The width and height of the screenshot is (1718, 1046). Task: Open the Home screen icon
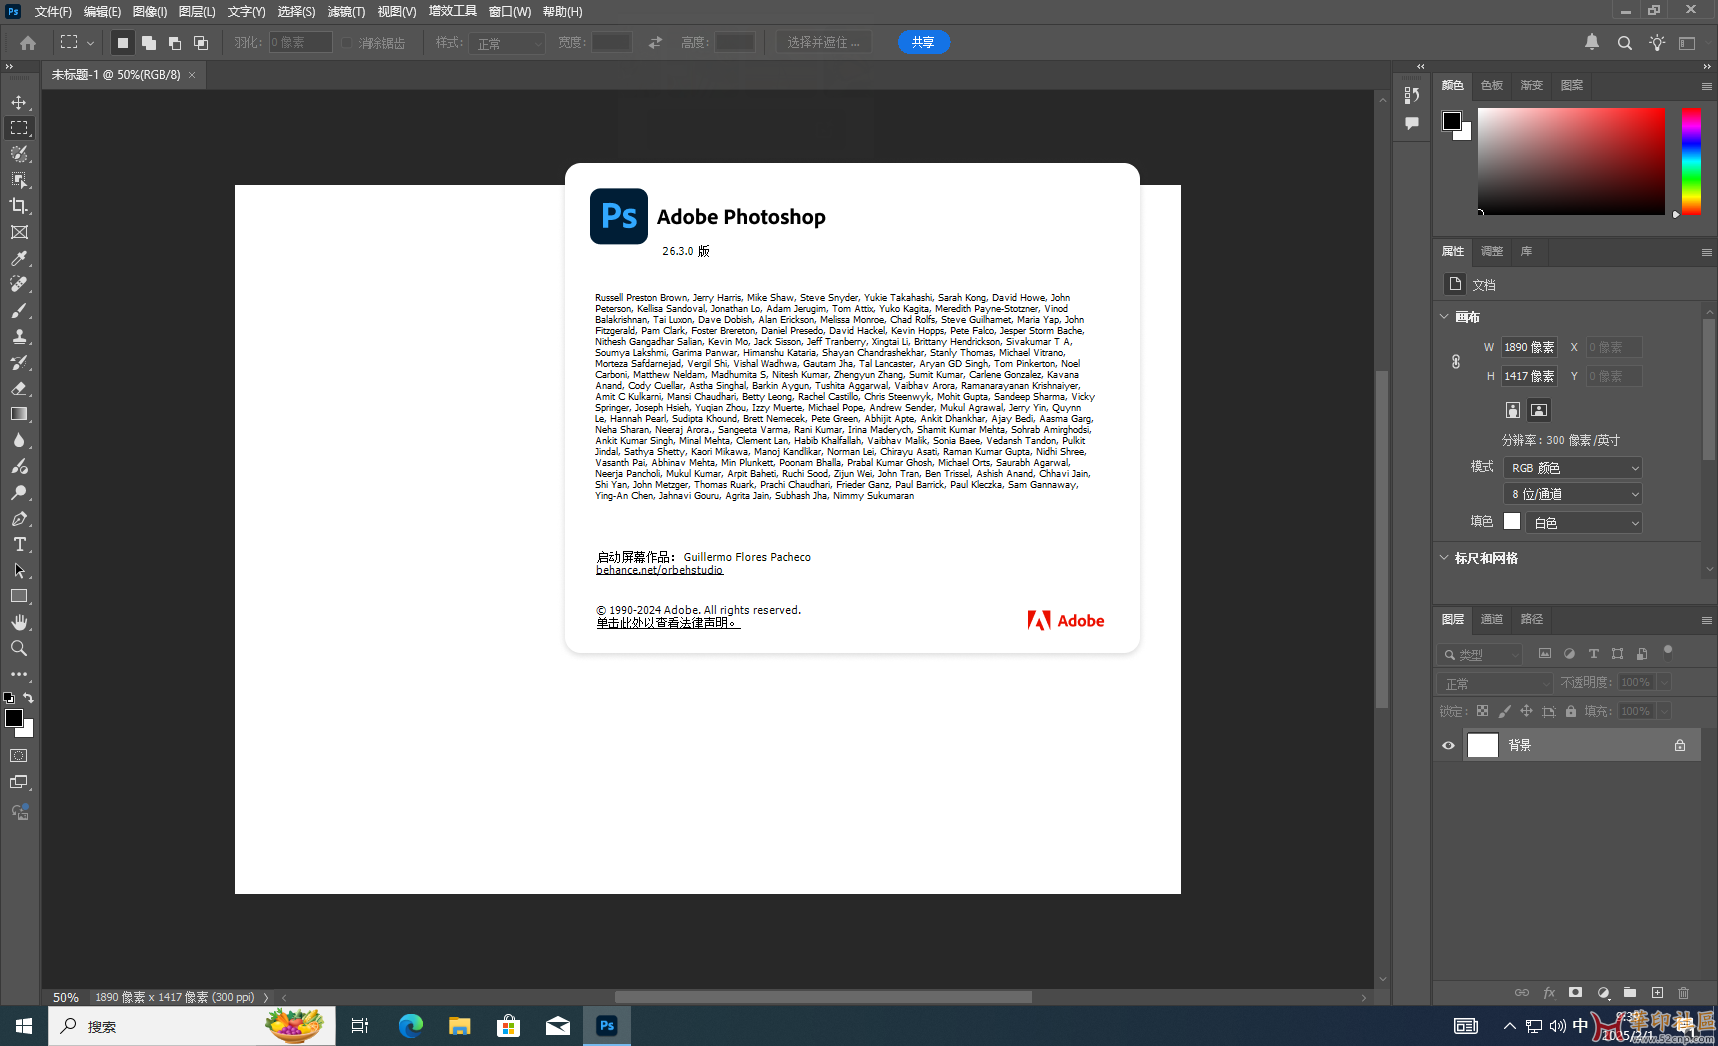pyautogui.click(x=28, y=43)
